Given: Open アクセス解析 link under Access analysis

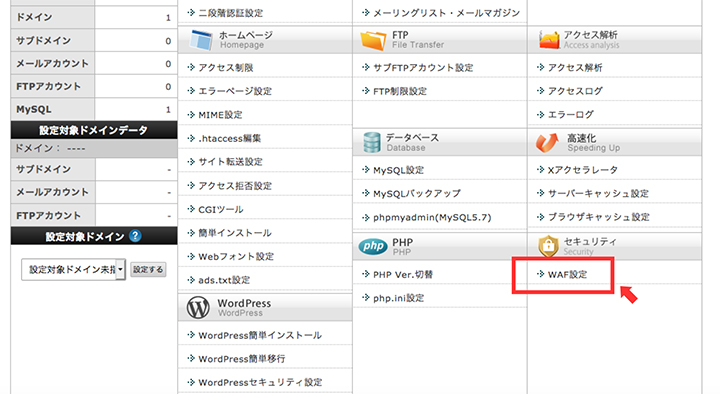Looking at the screenshot, I should (x=575, y=68).
